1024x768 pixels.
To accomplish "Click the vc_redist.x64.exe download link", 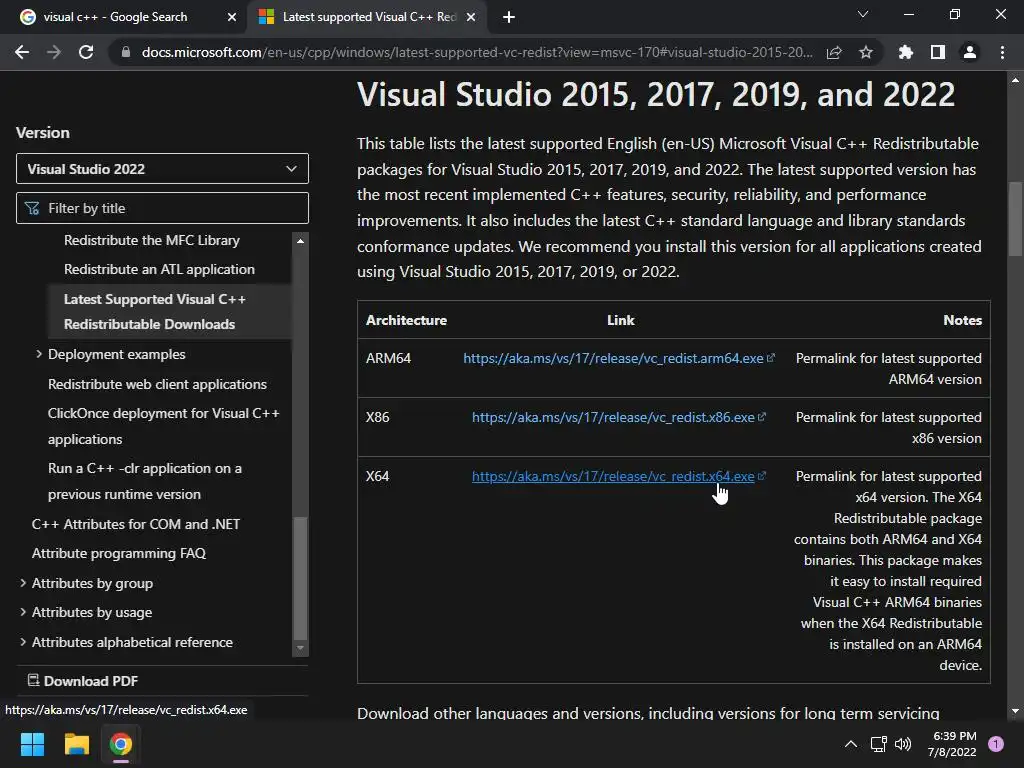I will tap(612, 476).
